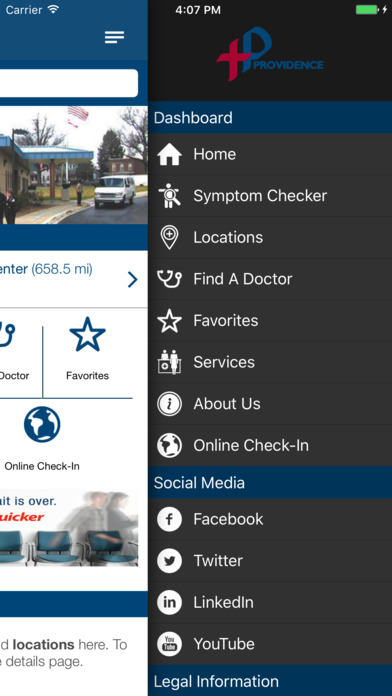This screenshot has height=696, width=392.
Task: Tap the 4:07 PM clock in status bar
Action: 198,10
